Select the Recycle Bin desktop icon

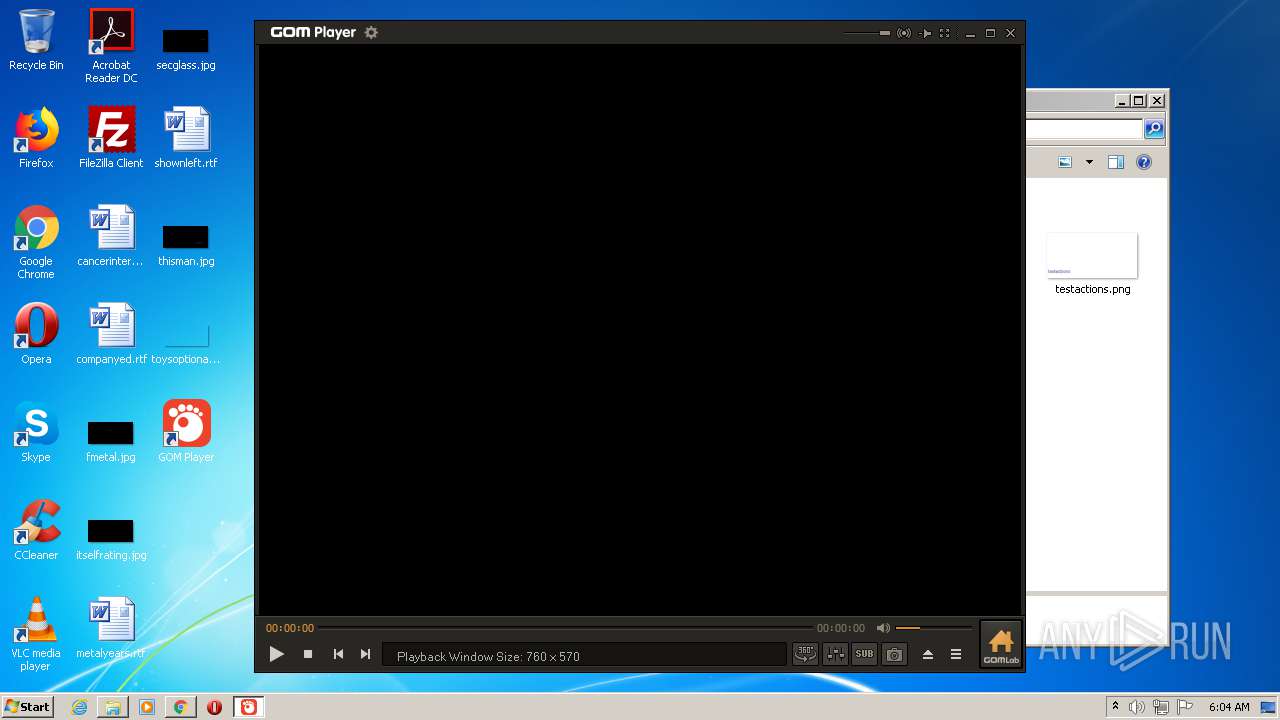pyautogui.click(x=36, y=40)
